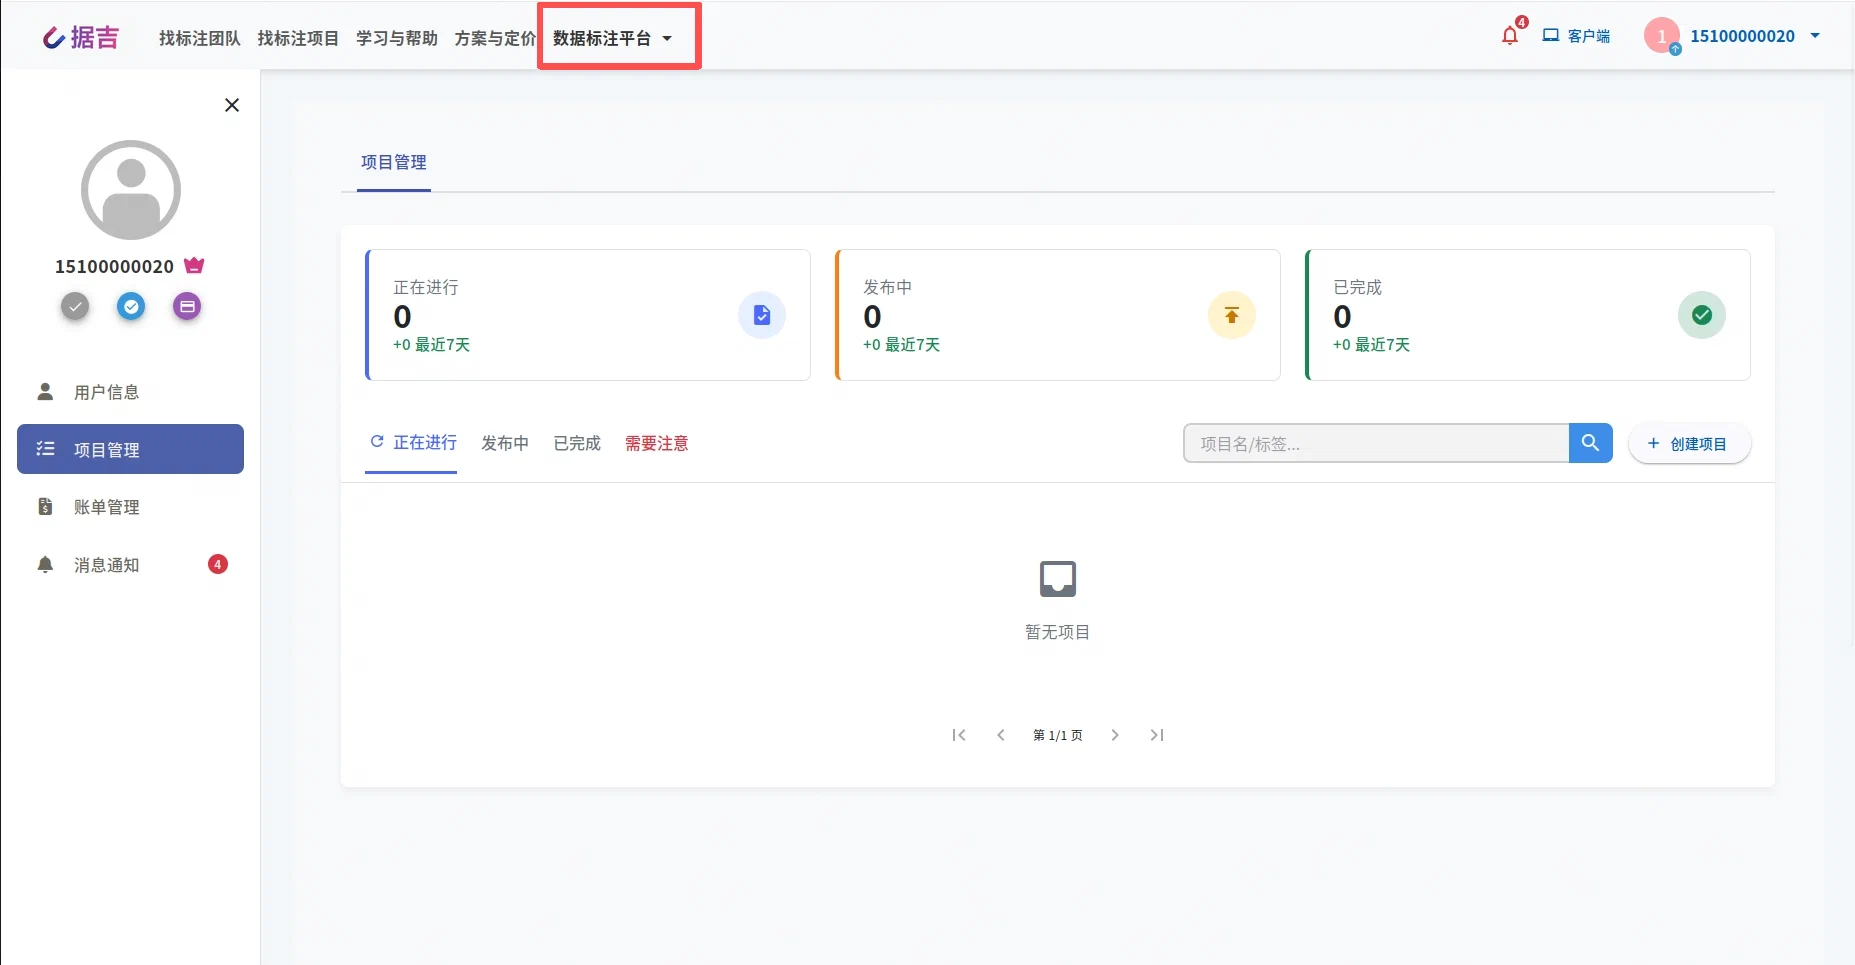Click the purple card badge icon

187,306
